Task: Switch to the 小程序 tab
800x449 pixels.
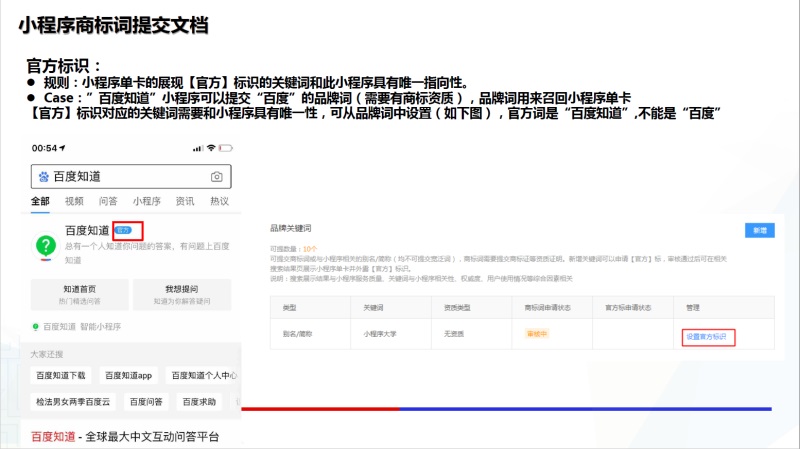Action: [146, 201]
